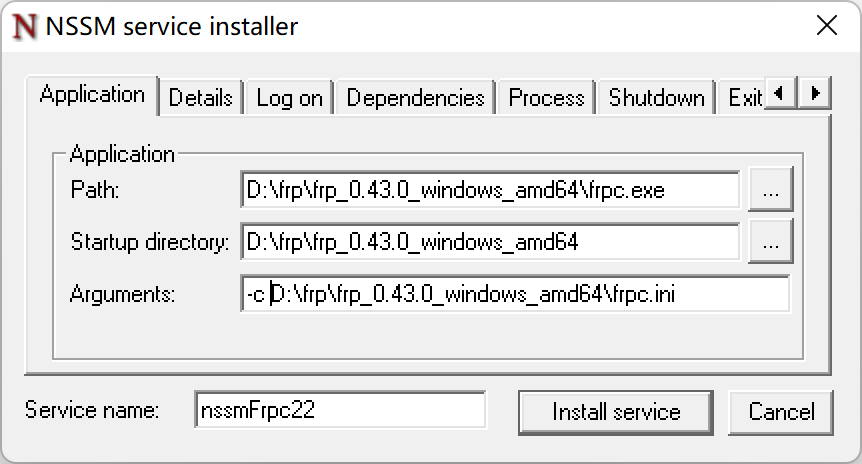Select the Log on tab
This screenshot has width=862, height=464.
pos(289,98)
